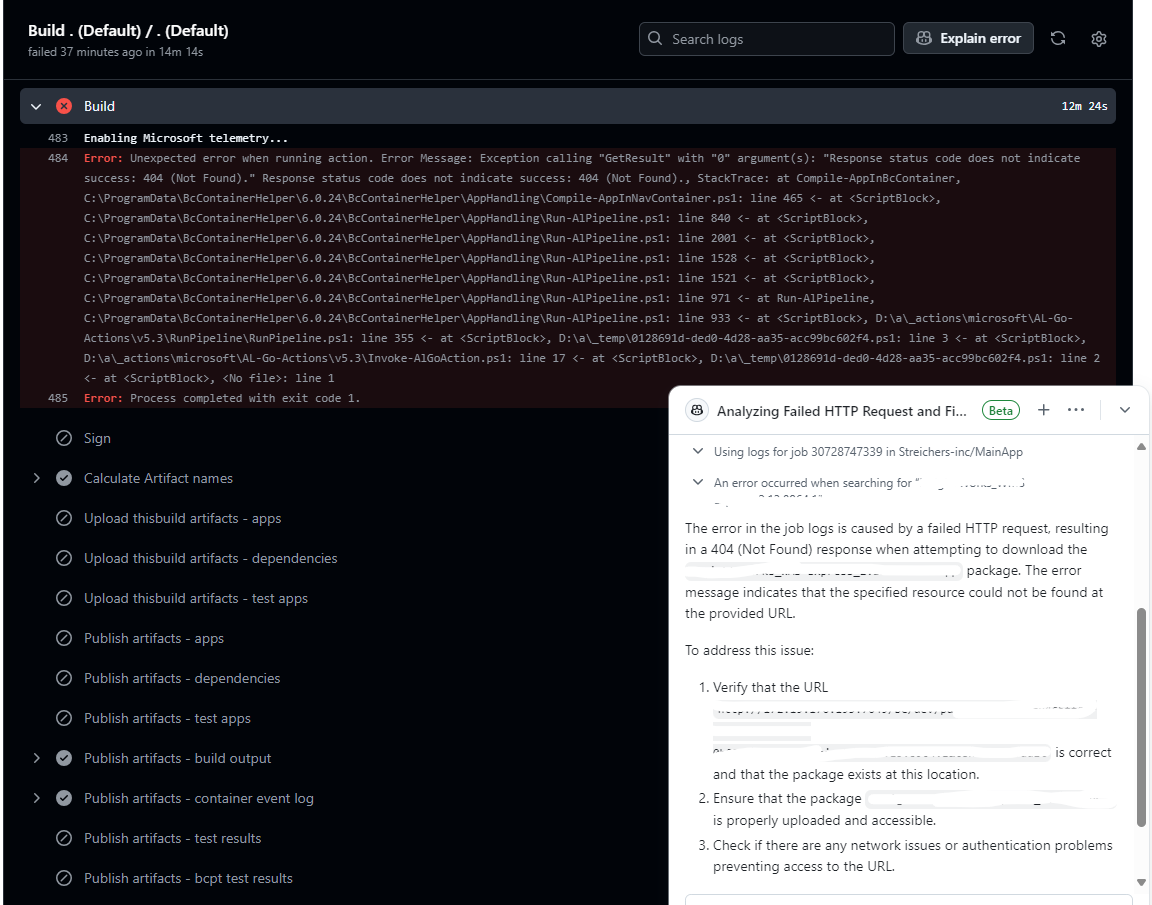Screen dimensions: 1152x905
Task: Start a new Copilot chat with plus
Action: pos(1043,410)
